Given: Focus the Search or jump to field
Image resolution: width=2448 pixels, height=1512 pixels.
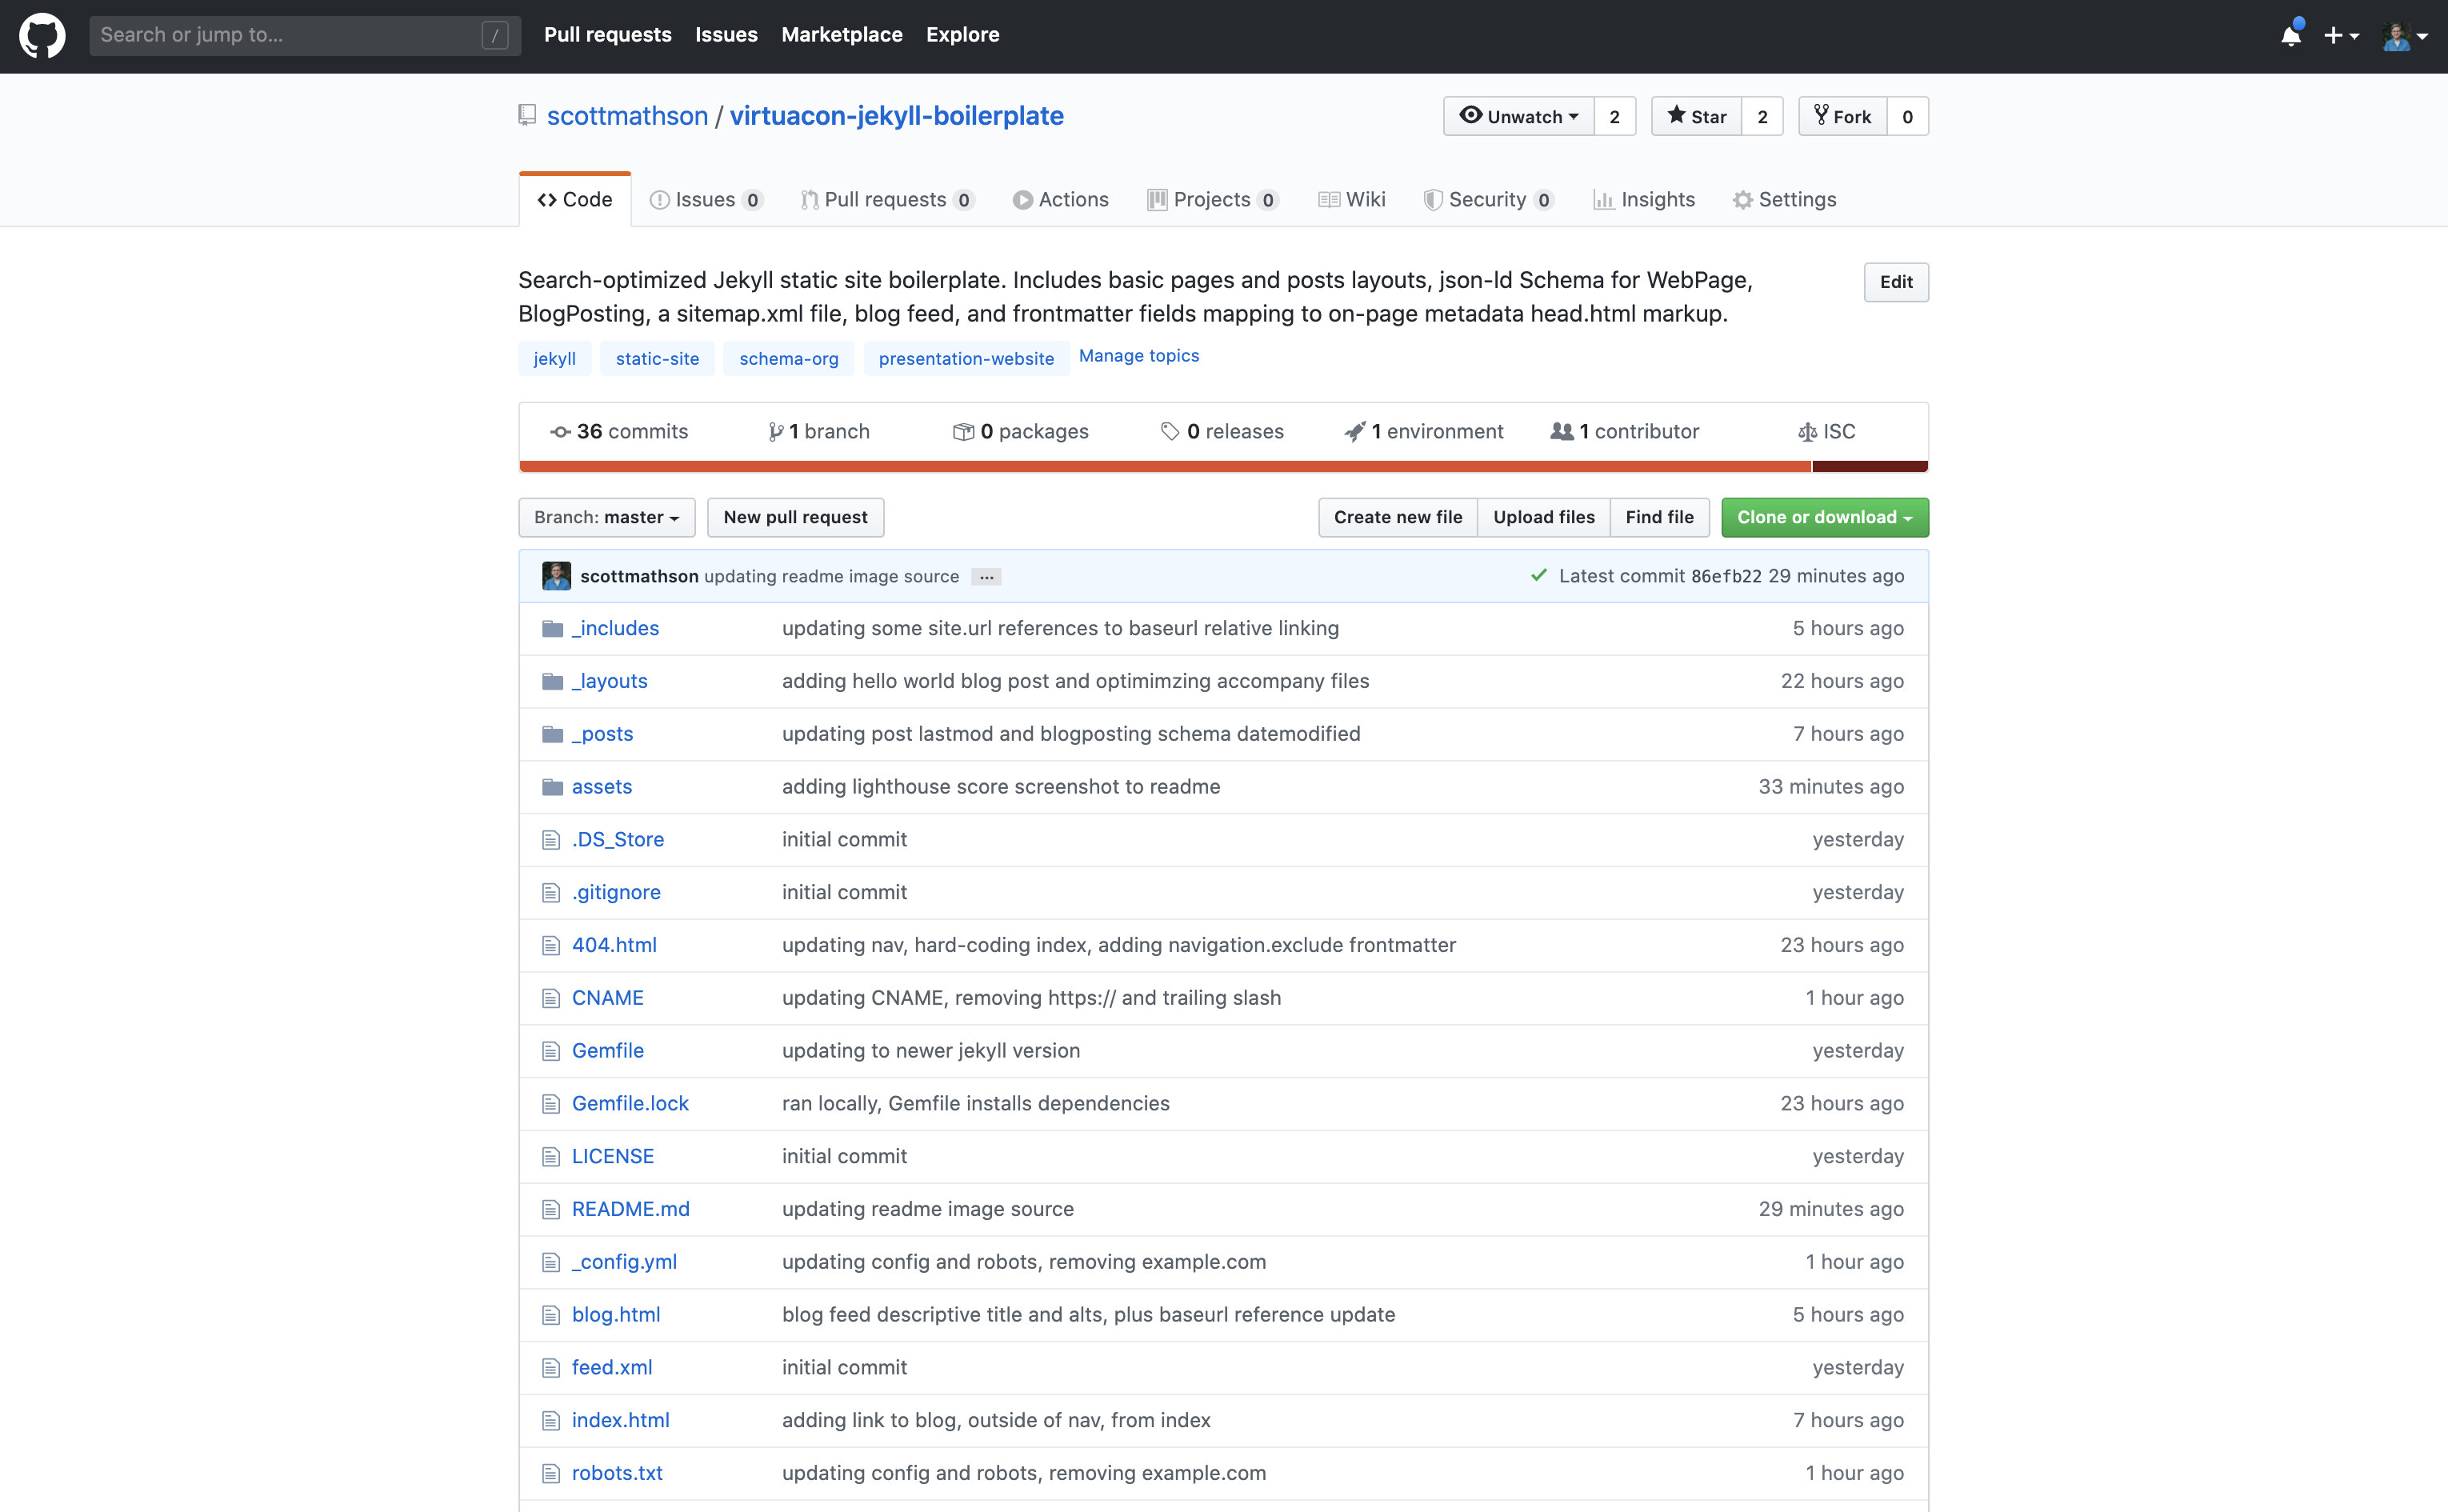Looking at the screenshot, I should [305, 35].
